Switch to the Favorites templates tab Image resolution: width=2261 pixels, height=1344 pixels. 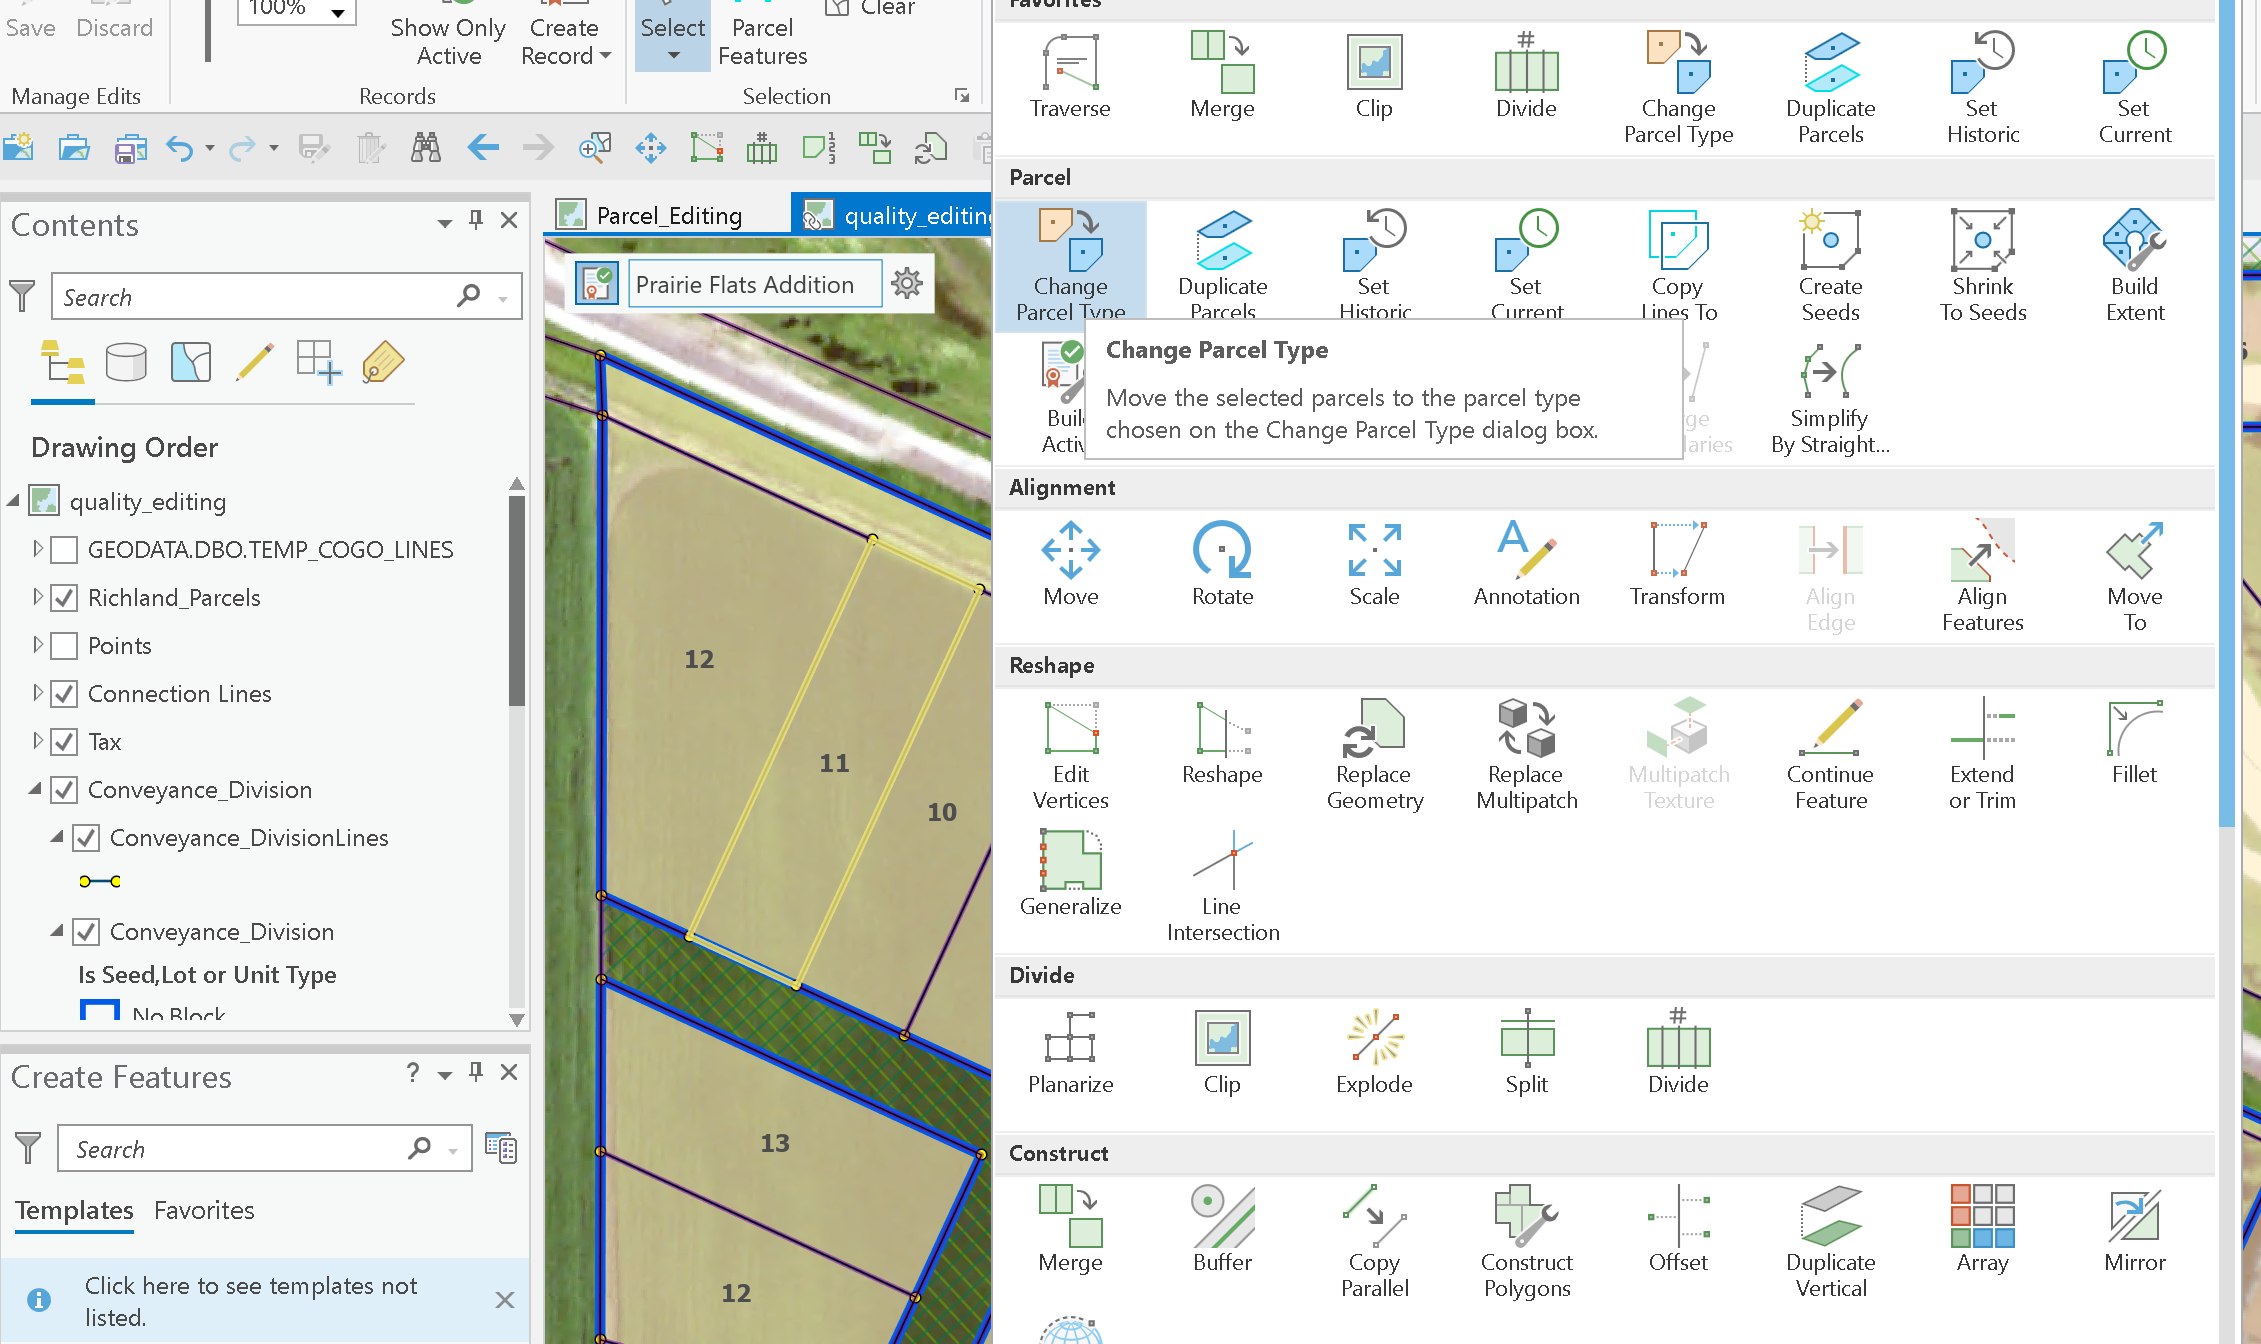pos(203,1210)
